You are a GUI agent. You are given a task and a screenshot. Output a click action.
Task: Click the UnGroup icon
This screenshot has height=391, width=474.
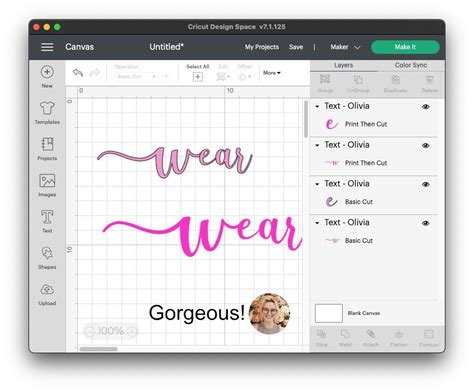point(358,79)
